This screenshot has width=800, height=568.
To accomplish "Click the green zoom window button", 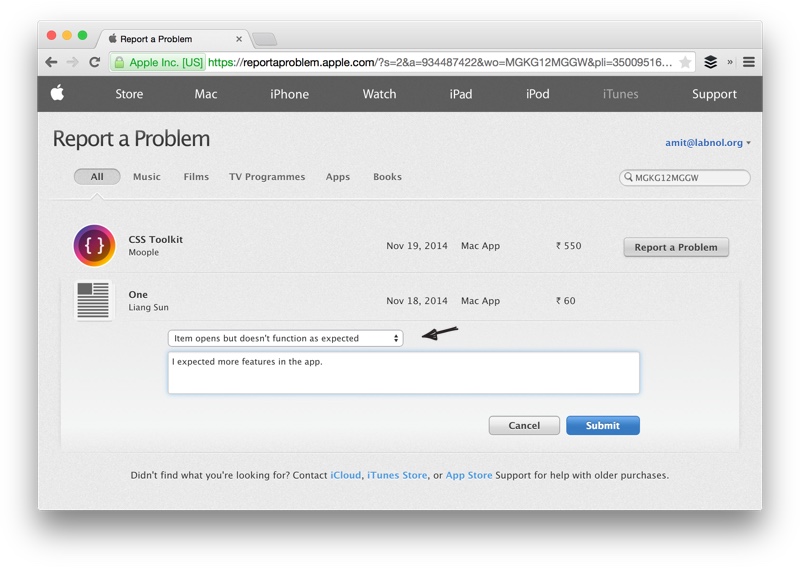I will (x=82, y=35).
